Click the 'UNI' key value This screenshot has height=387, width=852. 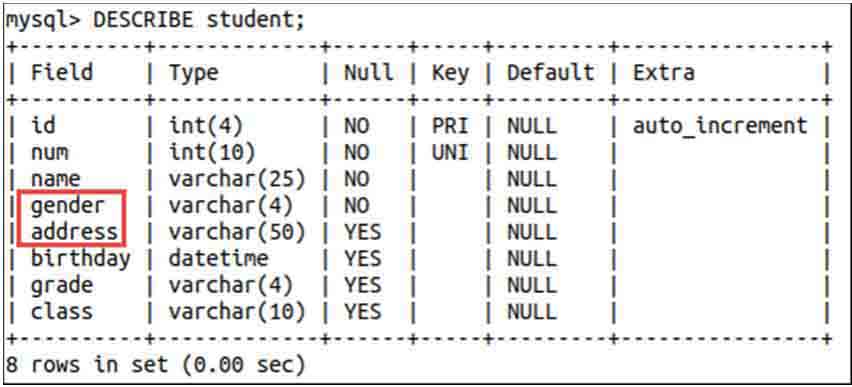450,153
